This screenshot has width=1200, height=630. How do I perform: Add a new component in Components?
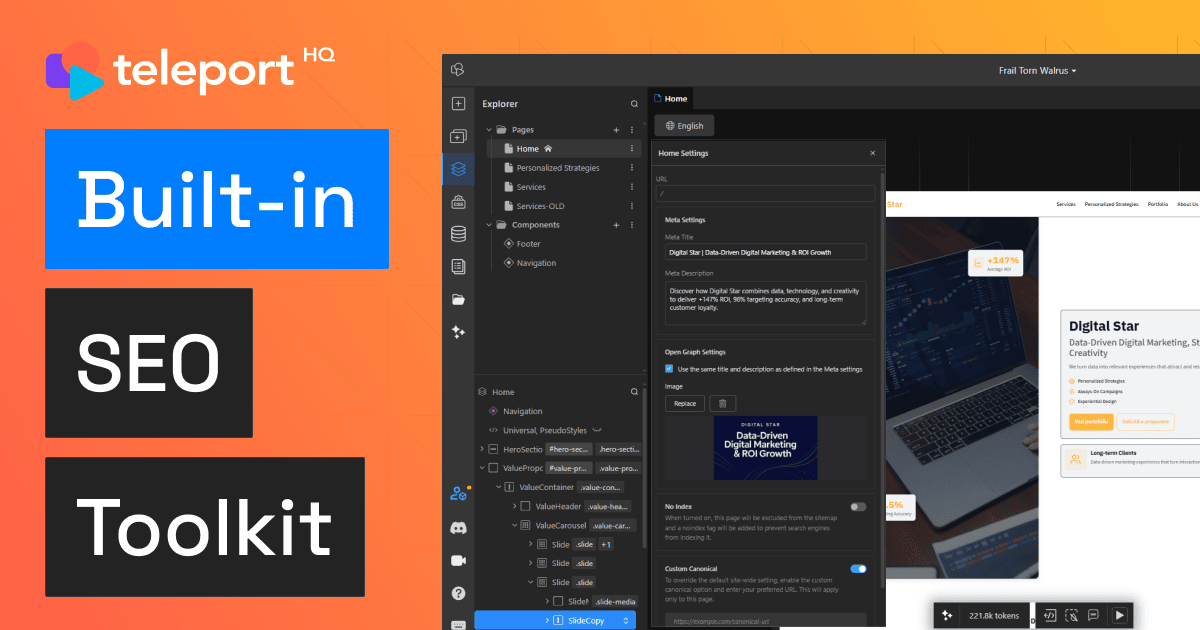coord(616,225)
